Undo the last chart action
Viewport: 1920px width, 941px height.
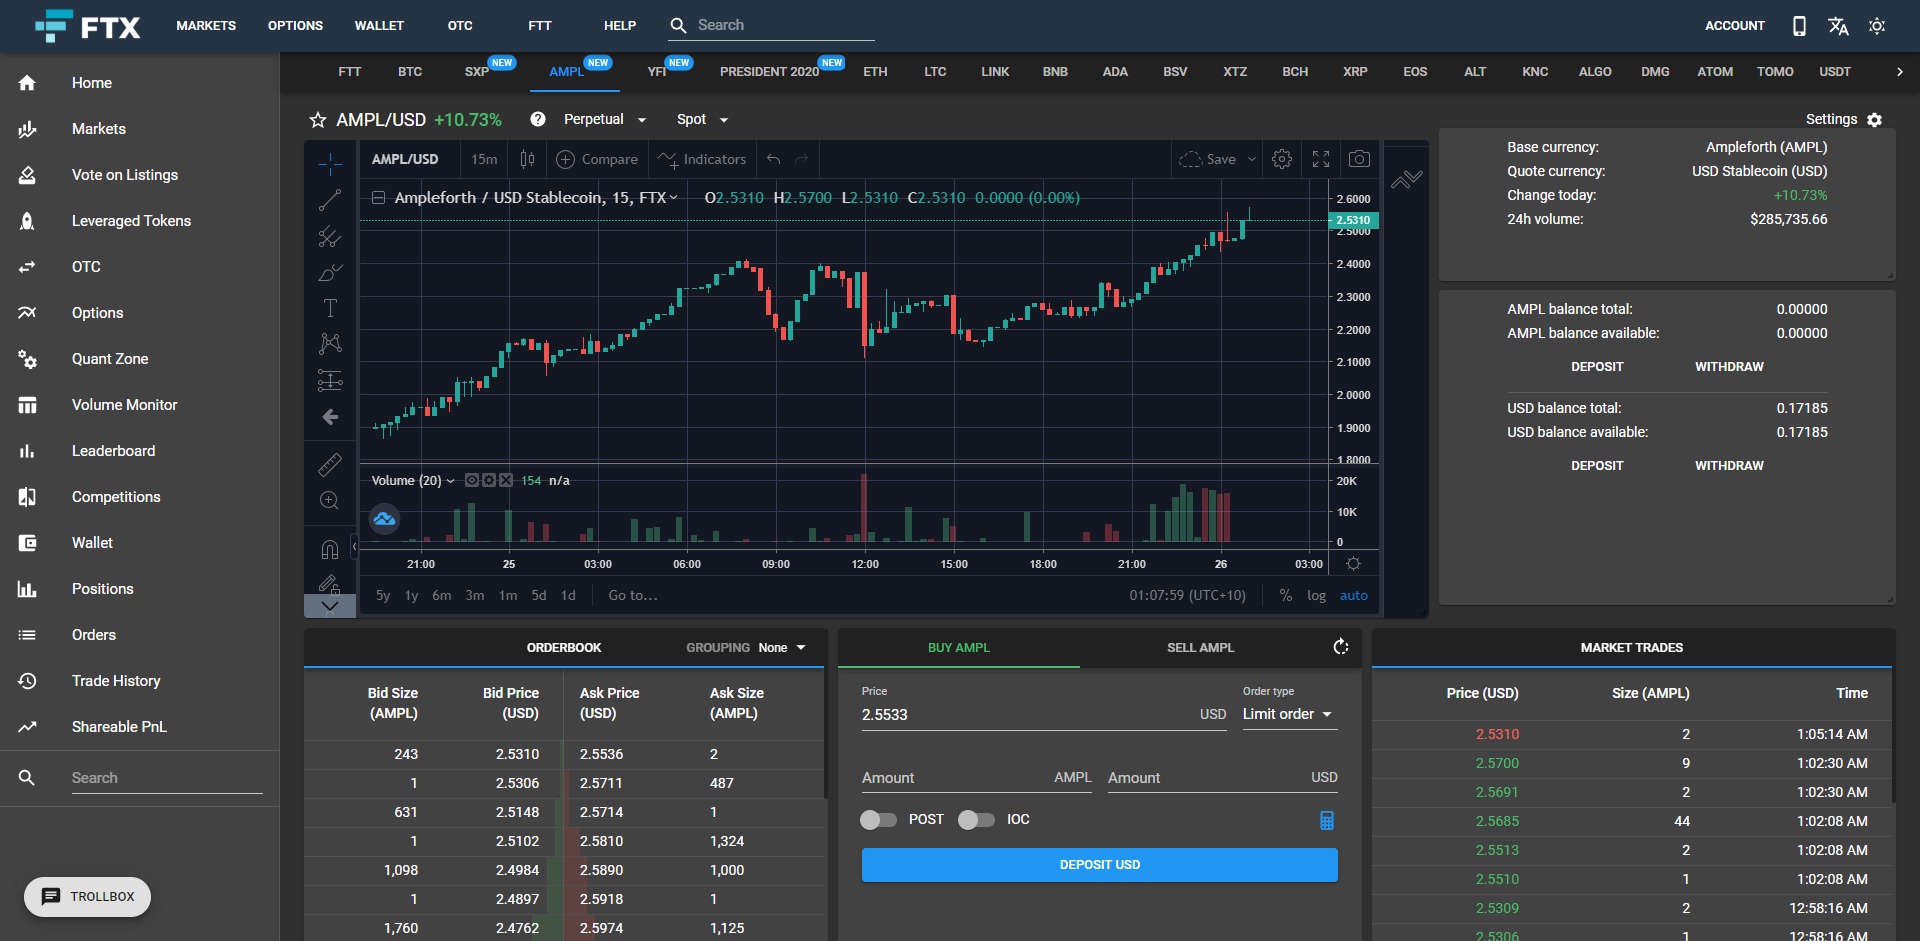coord(773,159)
